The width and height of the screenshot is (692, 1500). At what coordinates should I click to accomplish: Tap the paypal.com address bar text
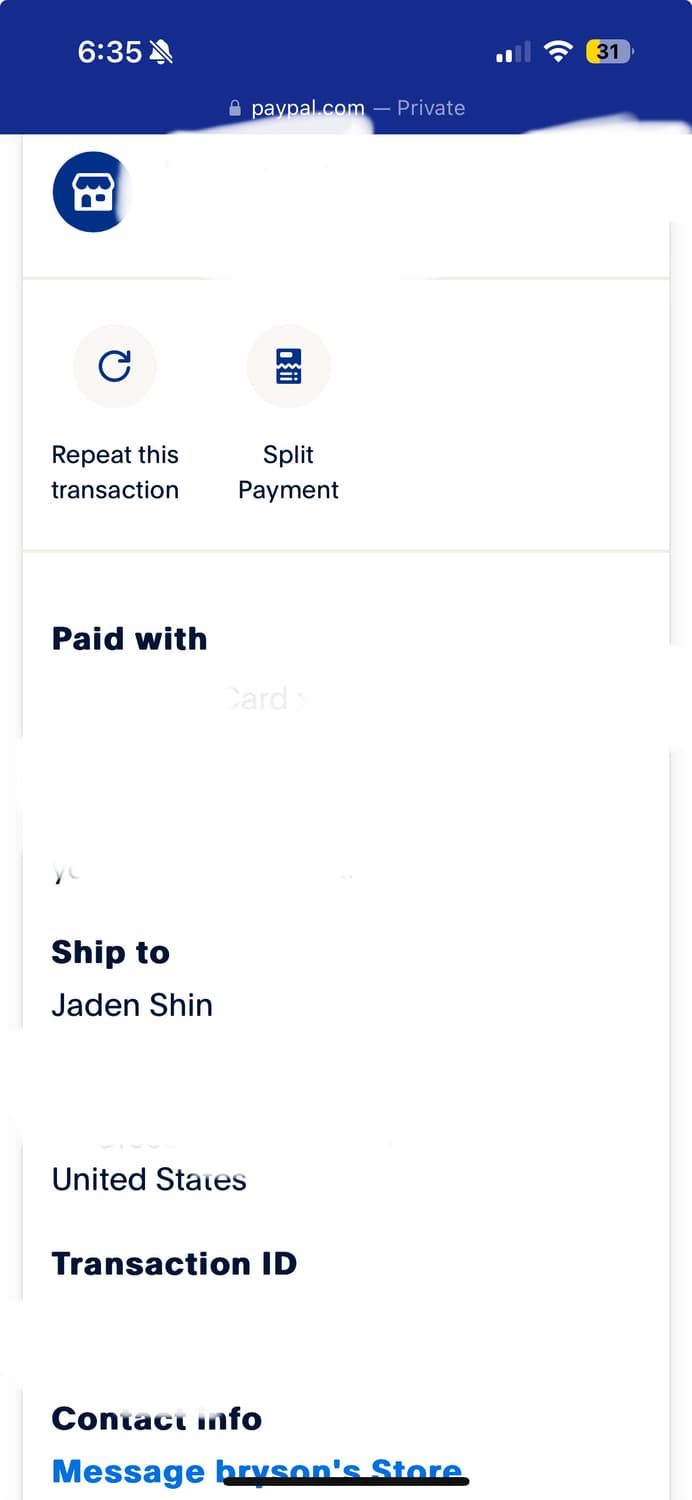pos(307,108)
